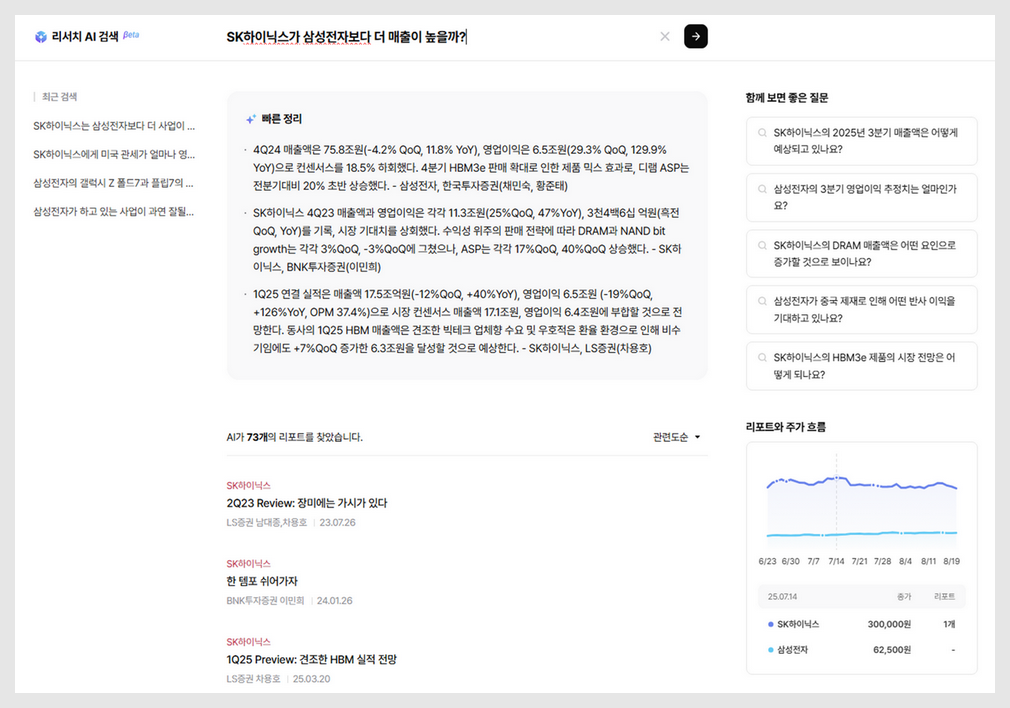The width and height of the screenshot is (1010, 708).
Task: Click the 리포트와 주가 흐름 heading
Action: coord(786,427)
